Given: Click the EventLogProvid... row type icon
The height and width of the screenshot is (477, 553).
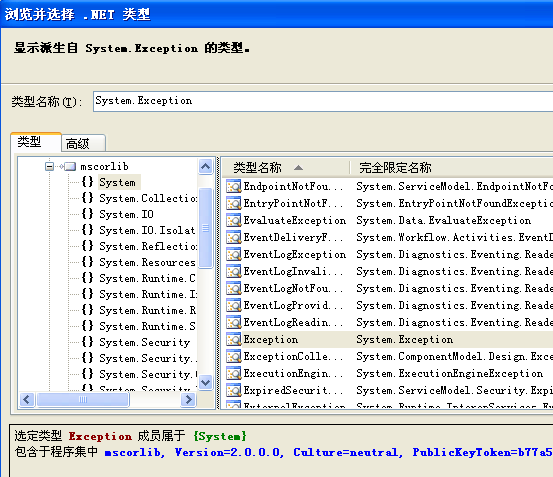Looking at the screenshot, I should [233, 305].
